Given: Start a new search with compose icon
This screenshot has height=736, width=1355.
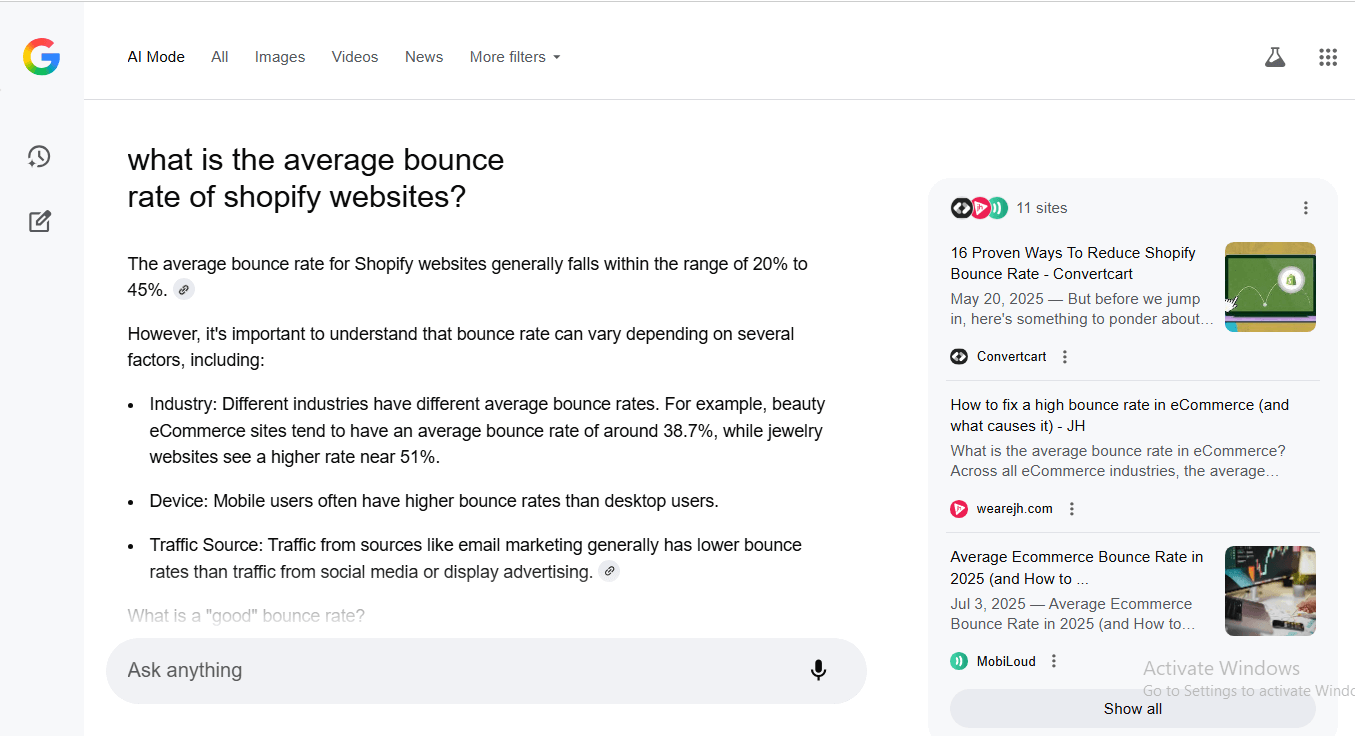Looking at the screenshot, I should point(39,221).
